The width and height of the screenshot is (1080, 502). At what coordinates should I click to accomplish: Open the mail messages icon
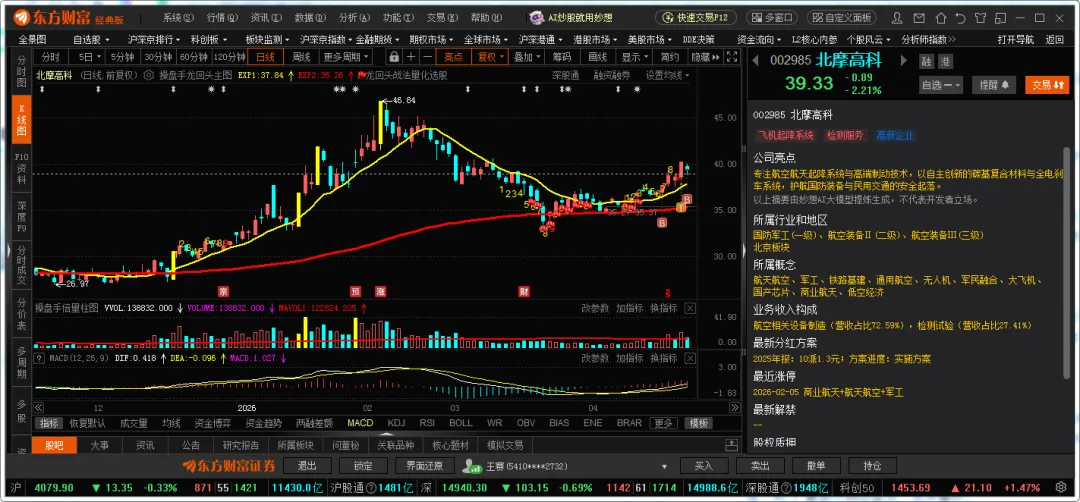click(x=920, y=17)
